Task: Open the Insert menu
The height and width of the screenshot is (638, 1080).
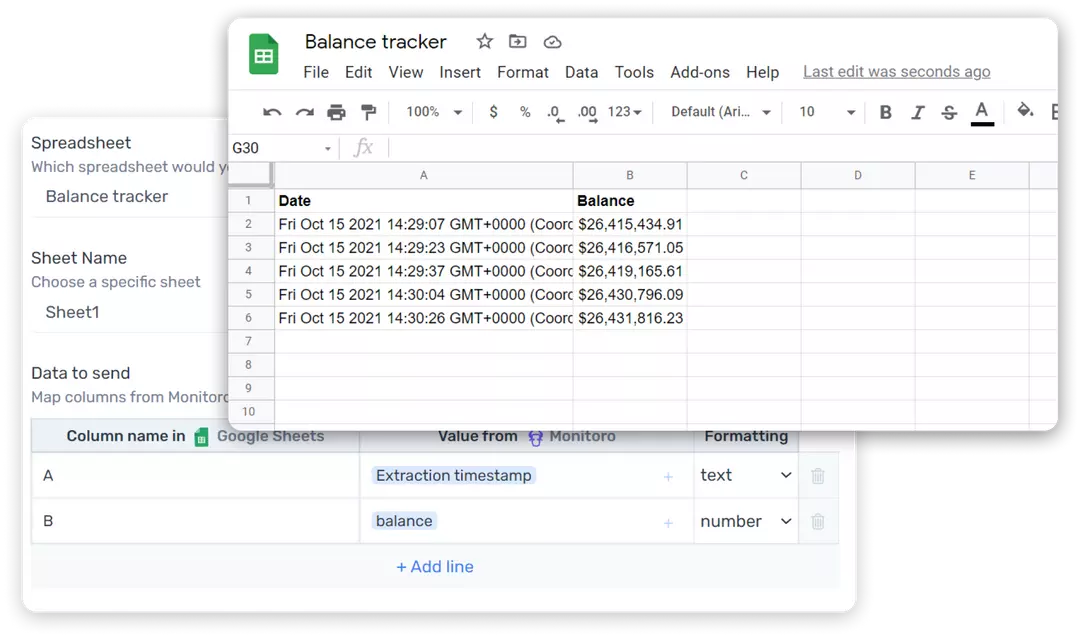Action: 460,72
